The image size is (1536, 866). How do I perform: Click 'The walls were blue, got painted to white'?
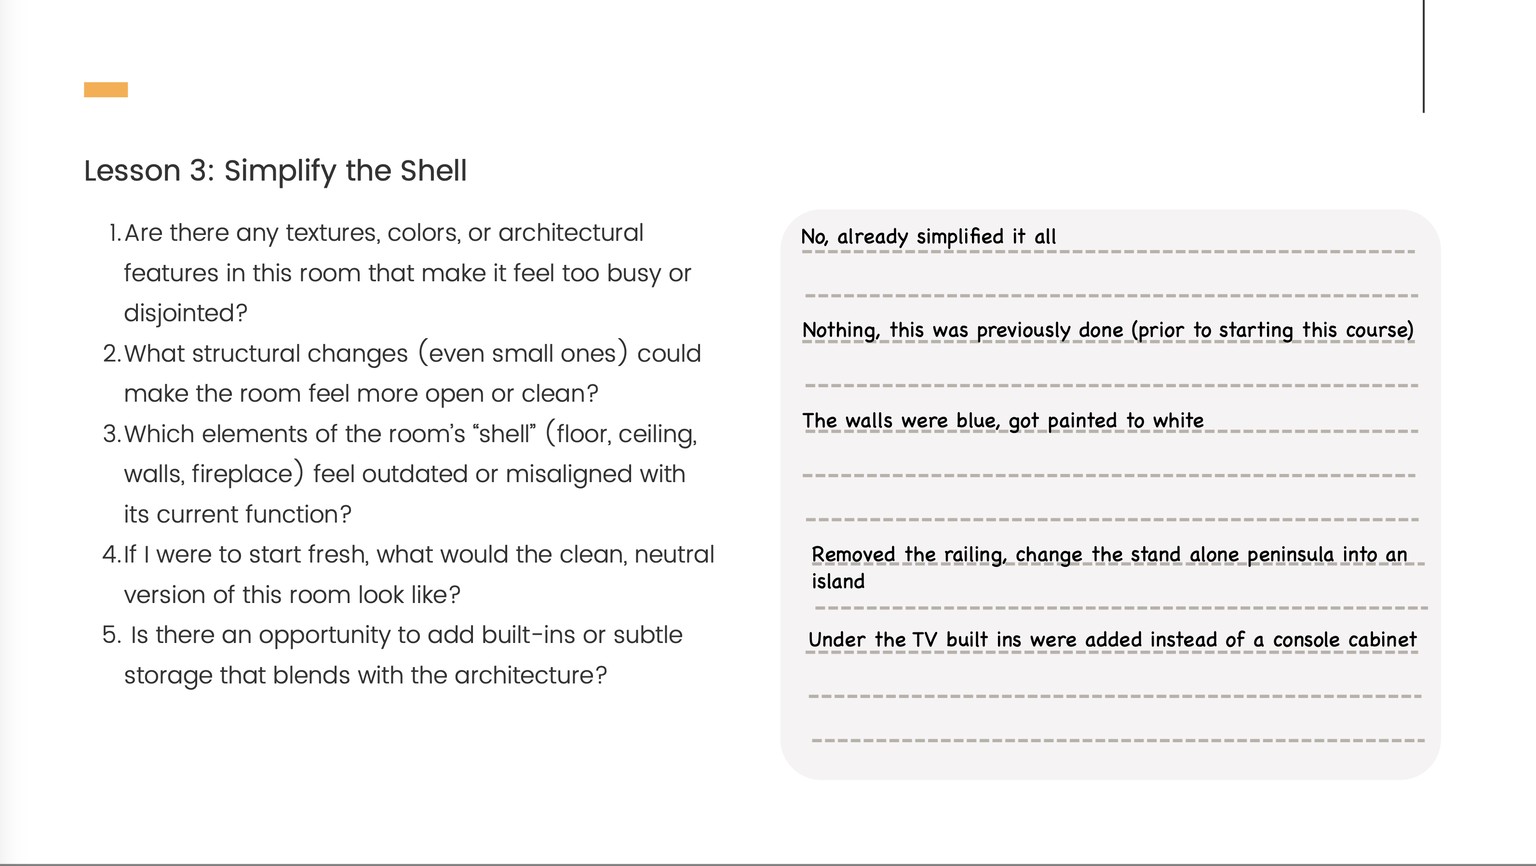point(1002,421)
